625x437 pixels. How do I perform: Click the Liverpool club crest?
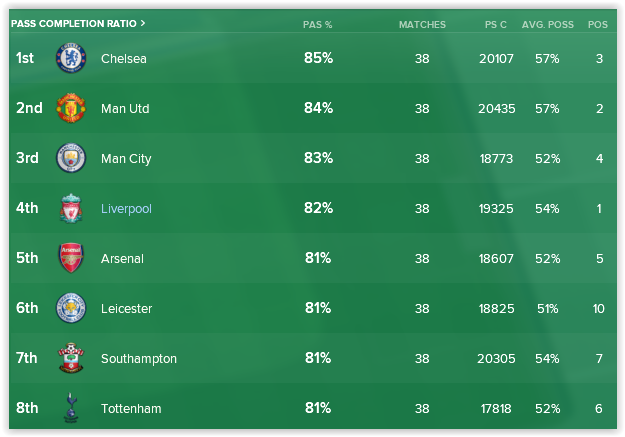tap(72, 208)
